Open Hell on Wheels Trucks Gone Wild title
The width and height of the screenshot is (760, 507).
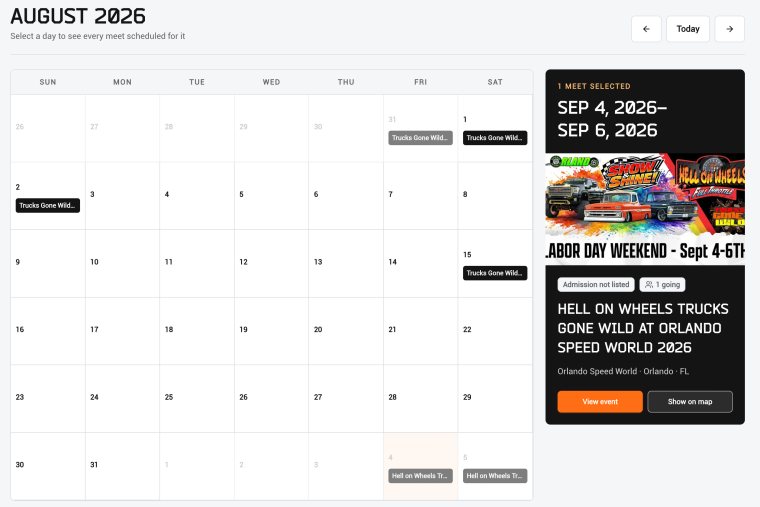643,328
